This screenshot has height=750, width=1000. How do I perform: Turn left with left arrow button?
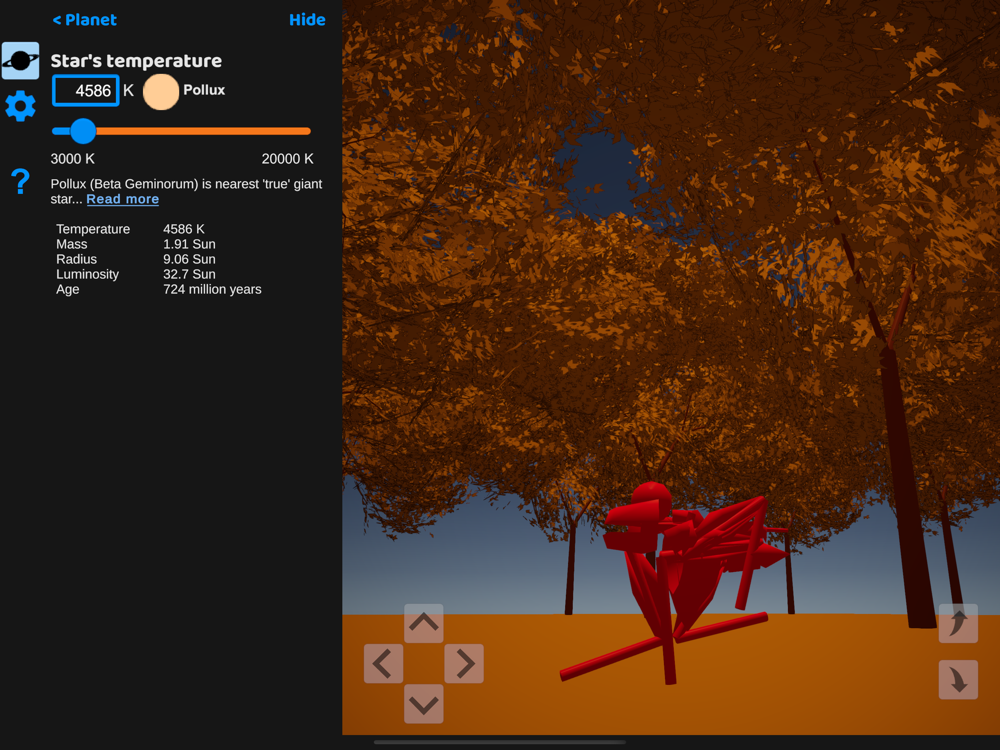(x=383, y=663)
